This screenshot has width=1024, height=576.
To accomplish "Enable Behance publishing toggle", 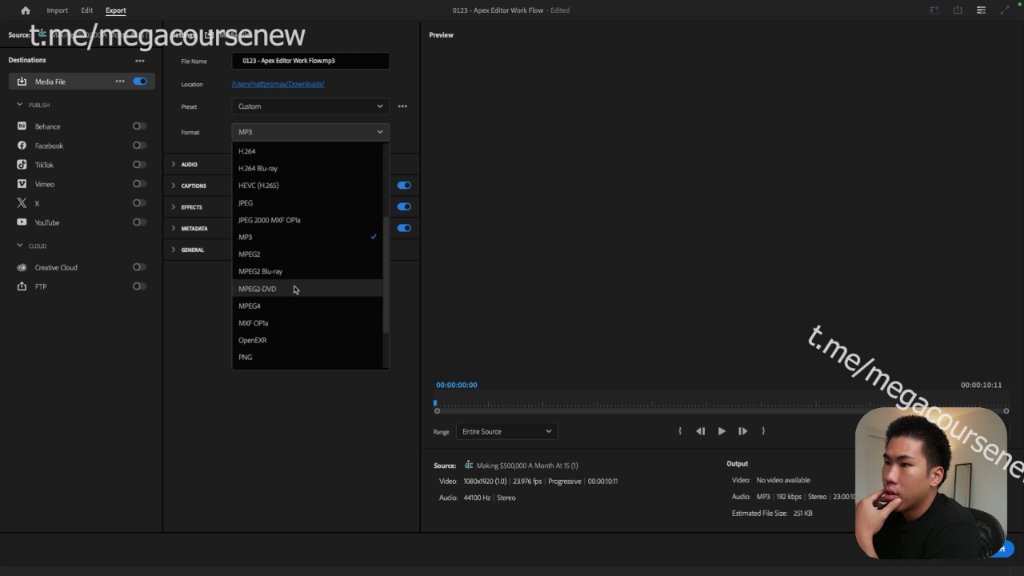I will click(x=139, y=126).
